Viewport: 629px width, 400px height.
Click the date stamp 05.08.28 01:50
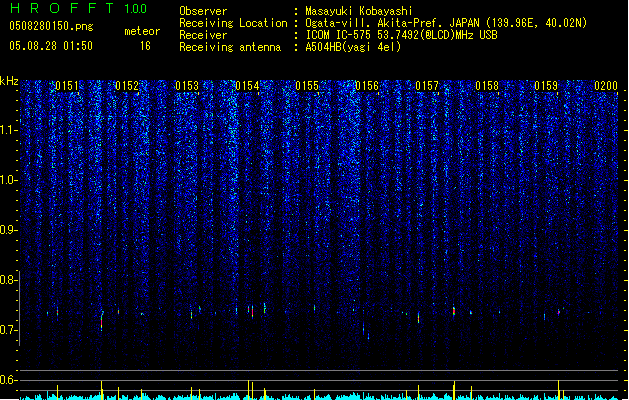click(x=51, y=46)
